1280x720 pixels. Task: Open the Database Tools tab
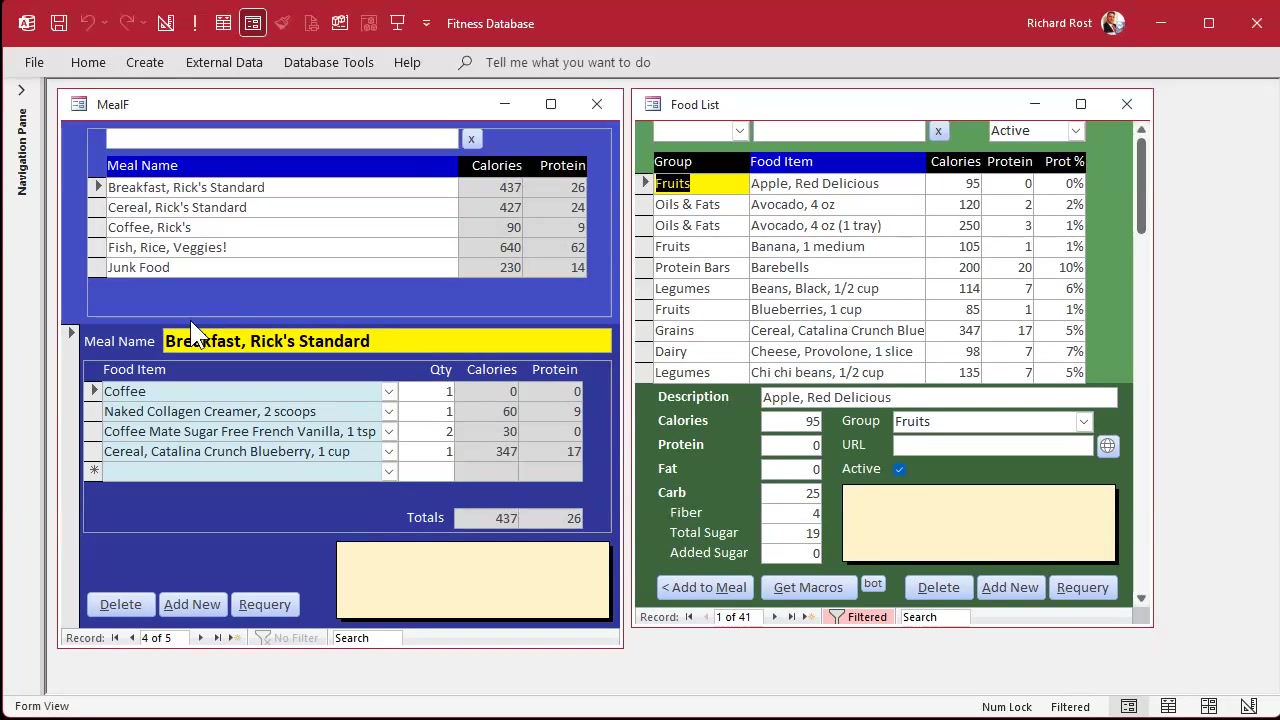(329, 62)
